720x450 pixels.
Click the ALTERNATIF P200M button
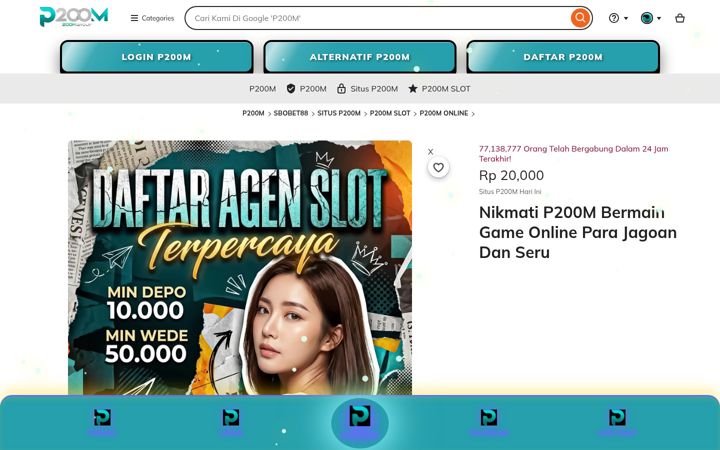click(x=360, y=57)
